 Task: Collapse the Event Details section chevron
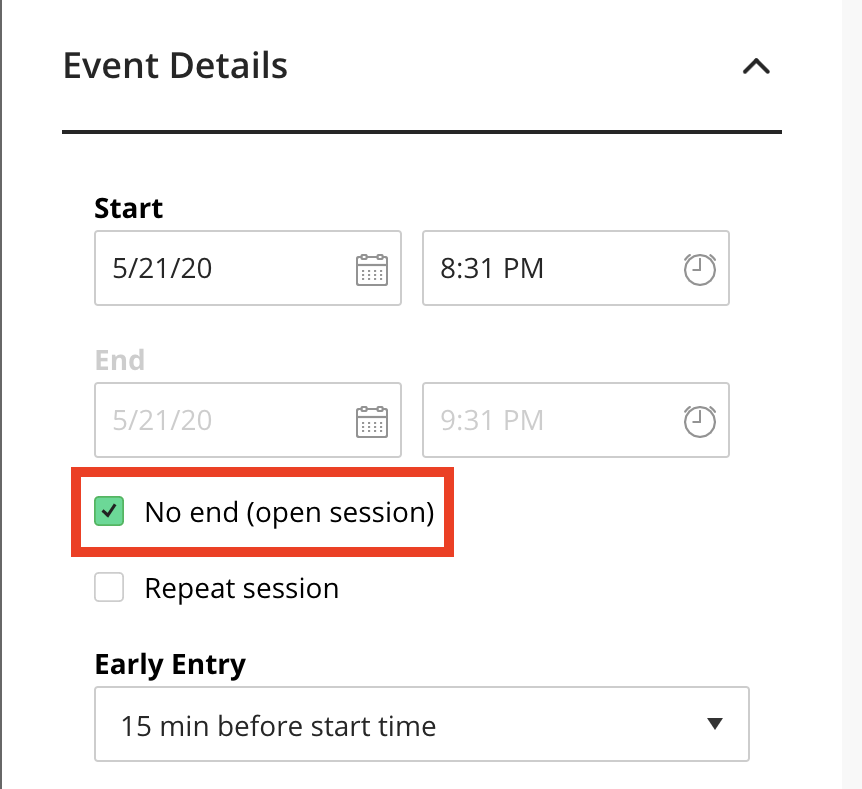[x=756, y=67]
